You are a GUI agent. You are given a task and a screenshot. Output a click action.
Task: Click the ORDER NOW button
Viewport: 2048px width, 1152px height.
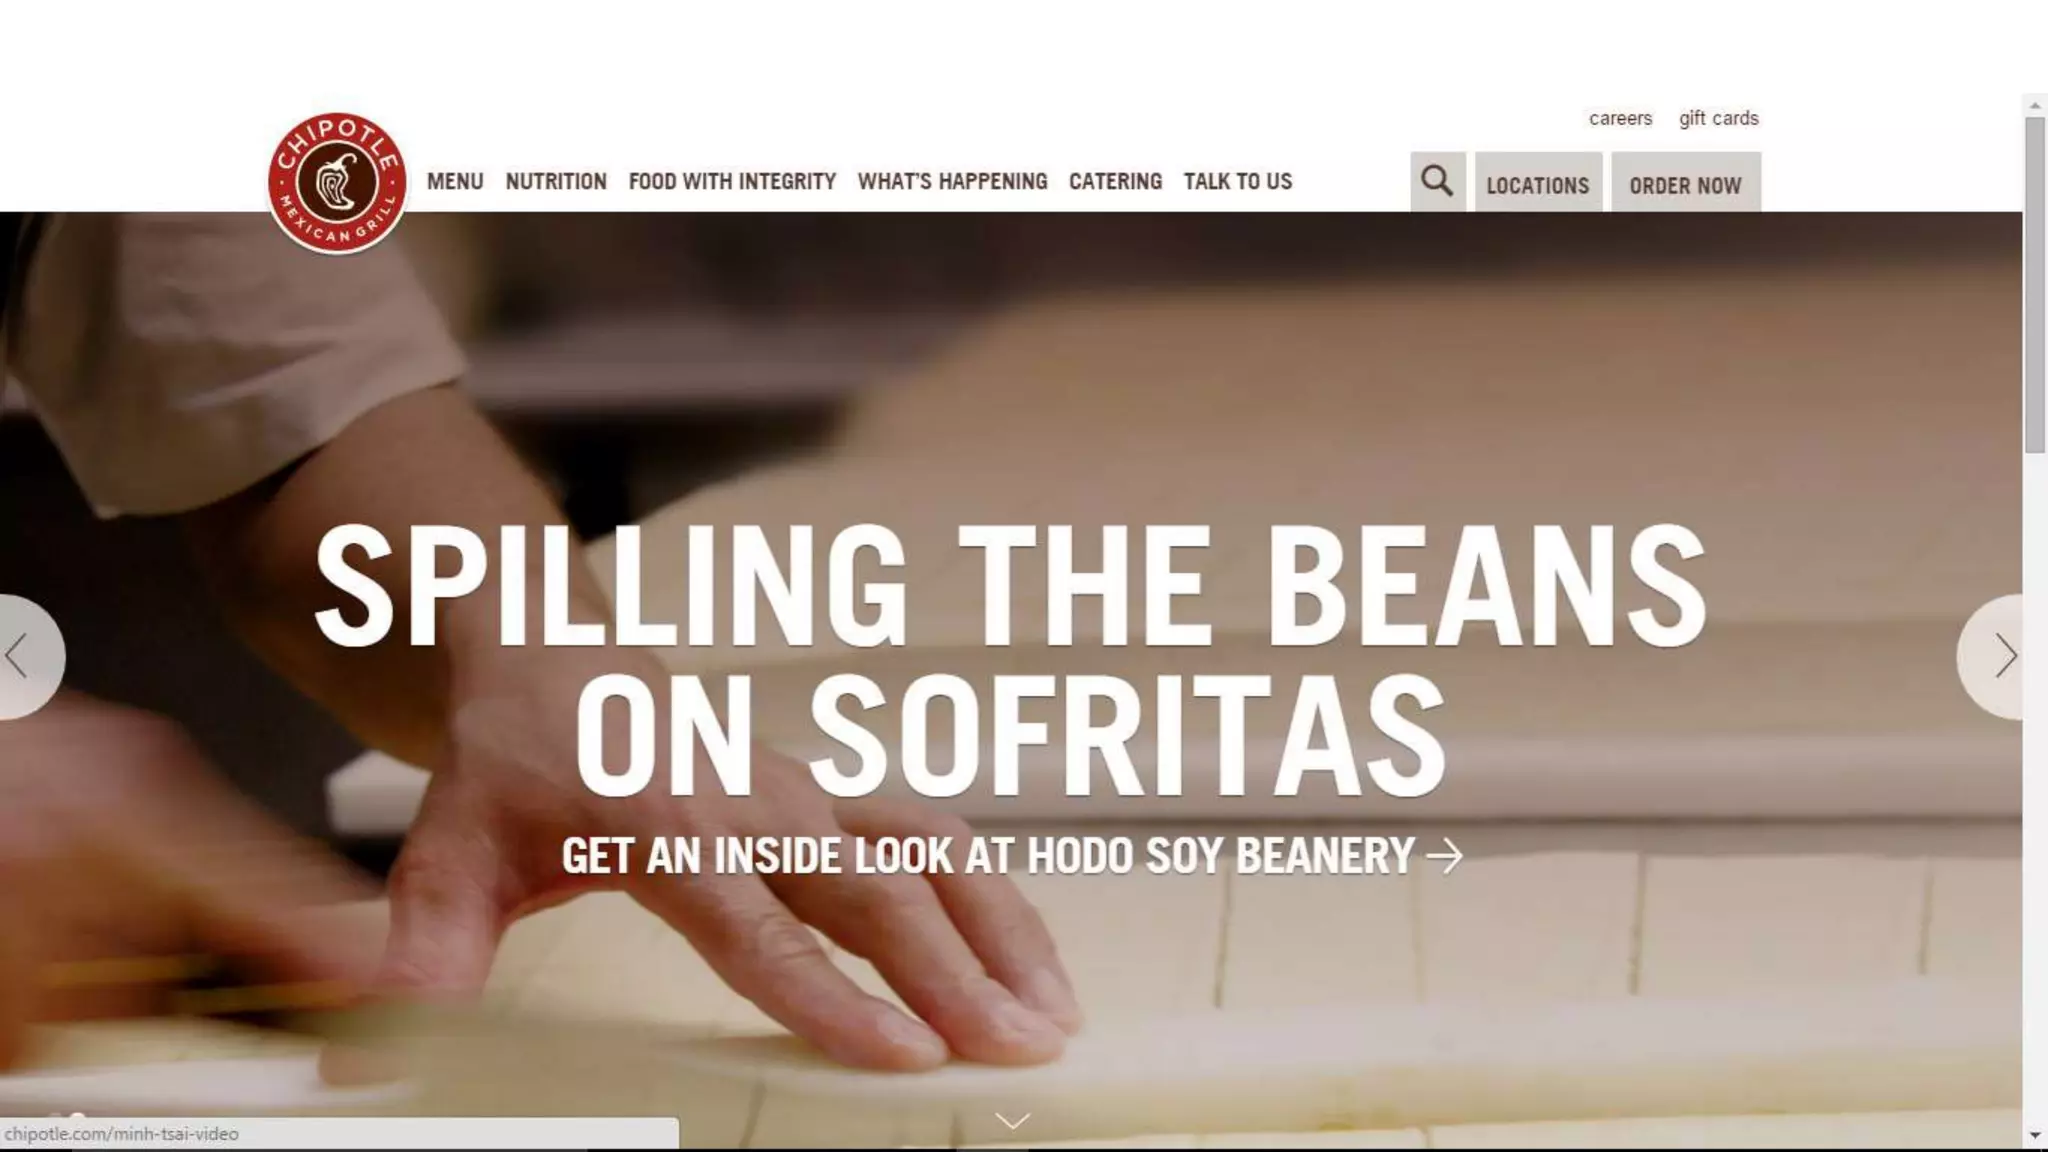click(1686, 182)
